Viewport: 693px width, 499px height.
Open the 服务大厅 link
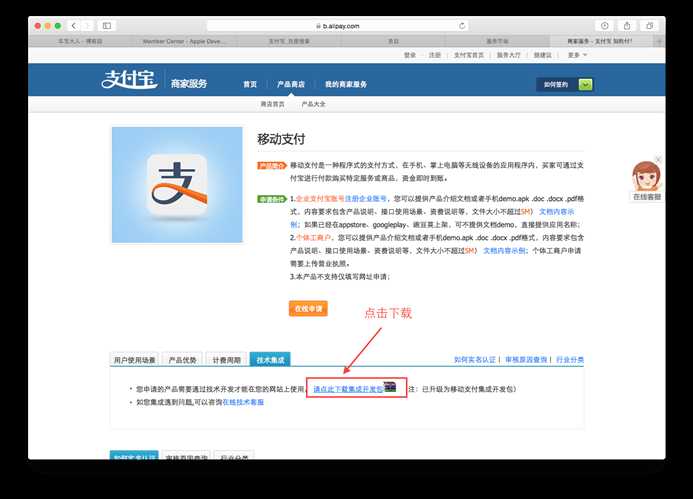click(x=508, y=55)
